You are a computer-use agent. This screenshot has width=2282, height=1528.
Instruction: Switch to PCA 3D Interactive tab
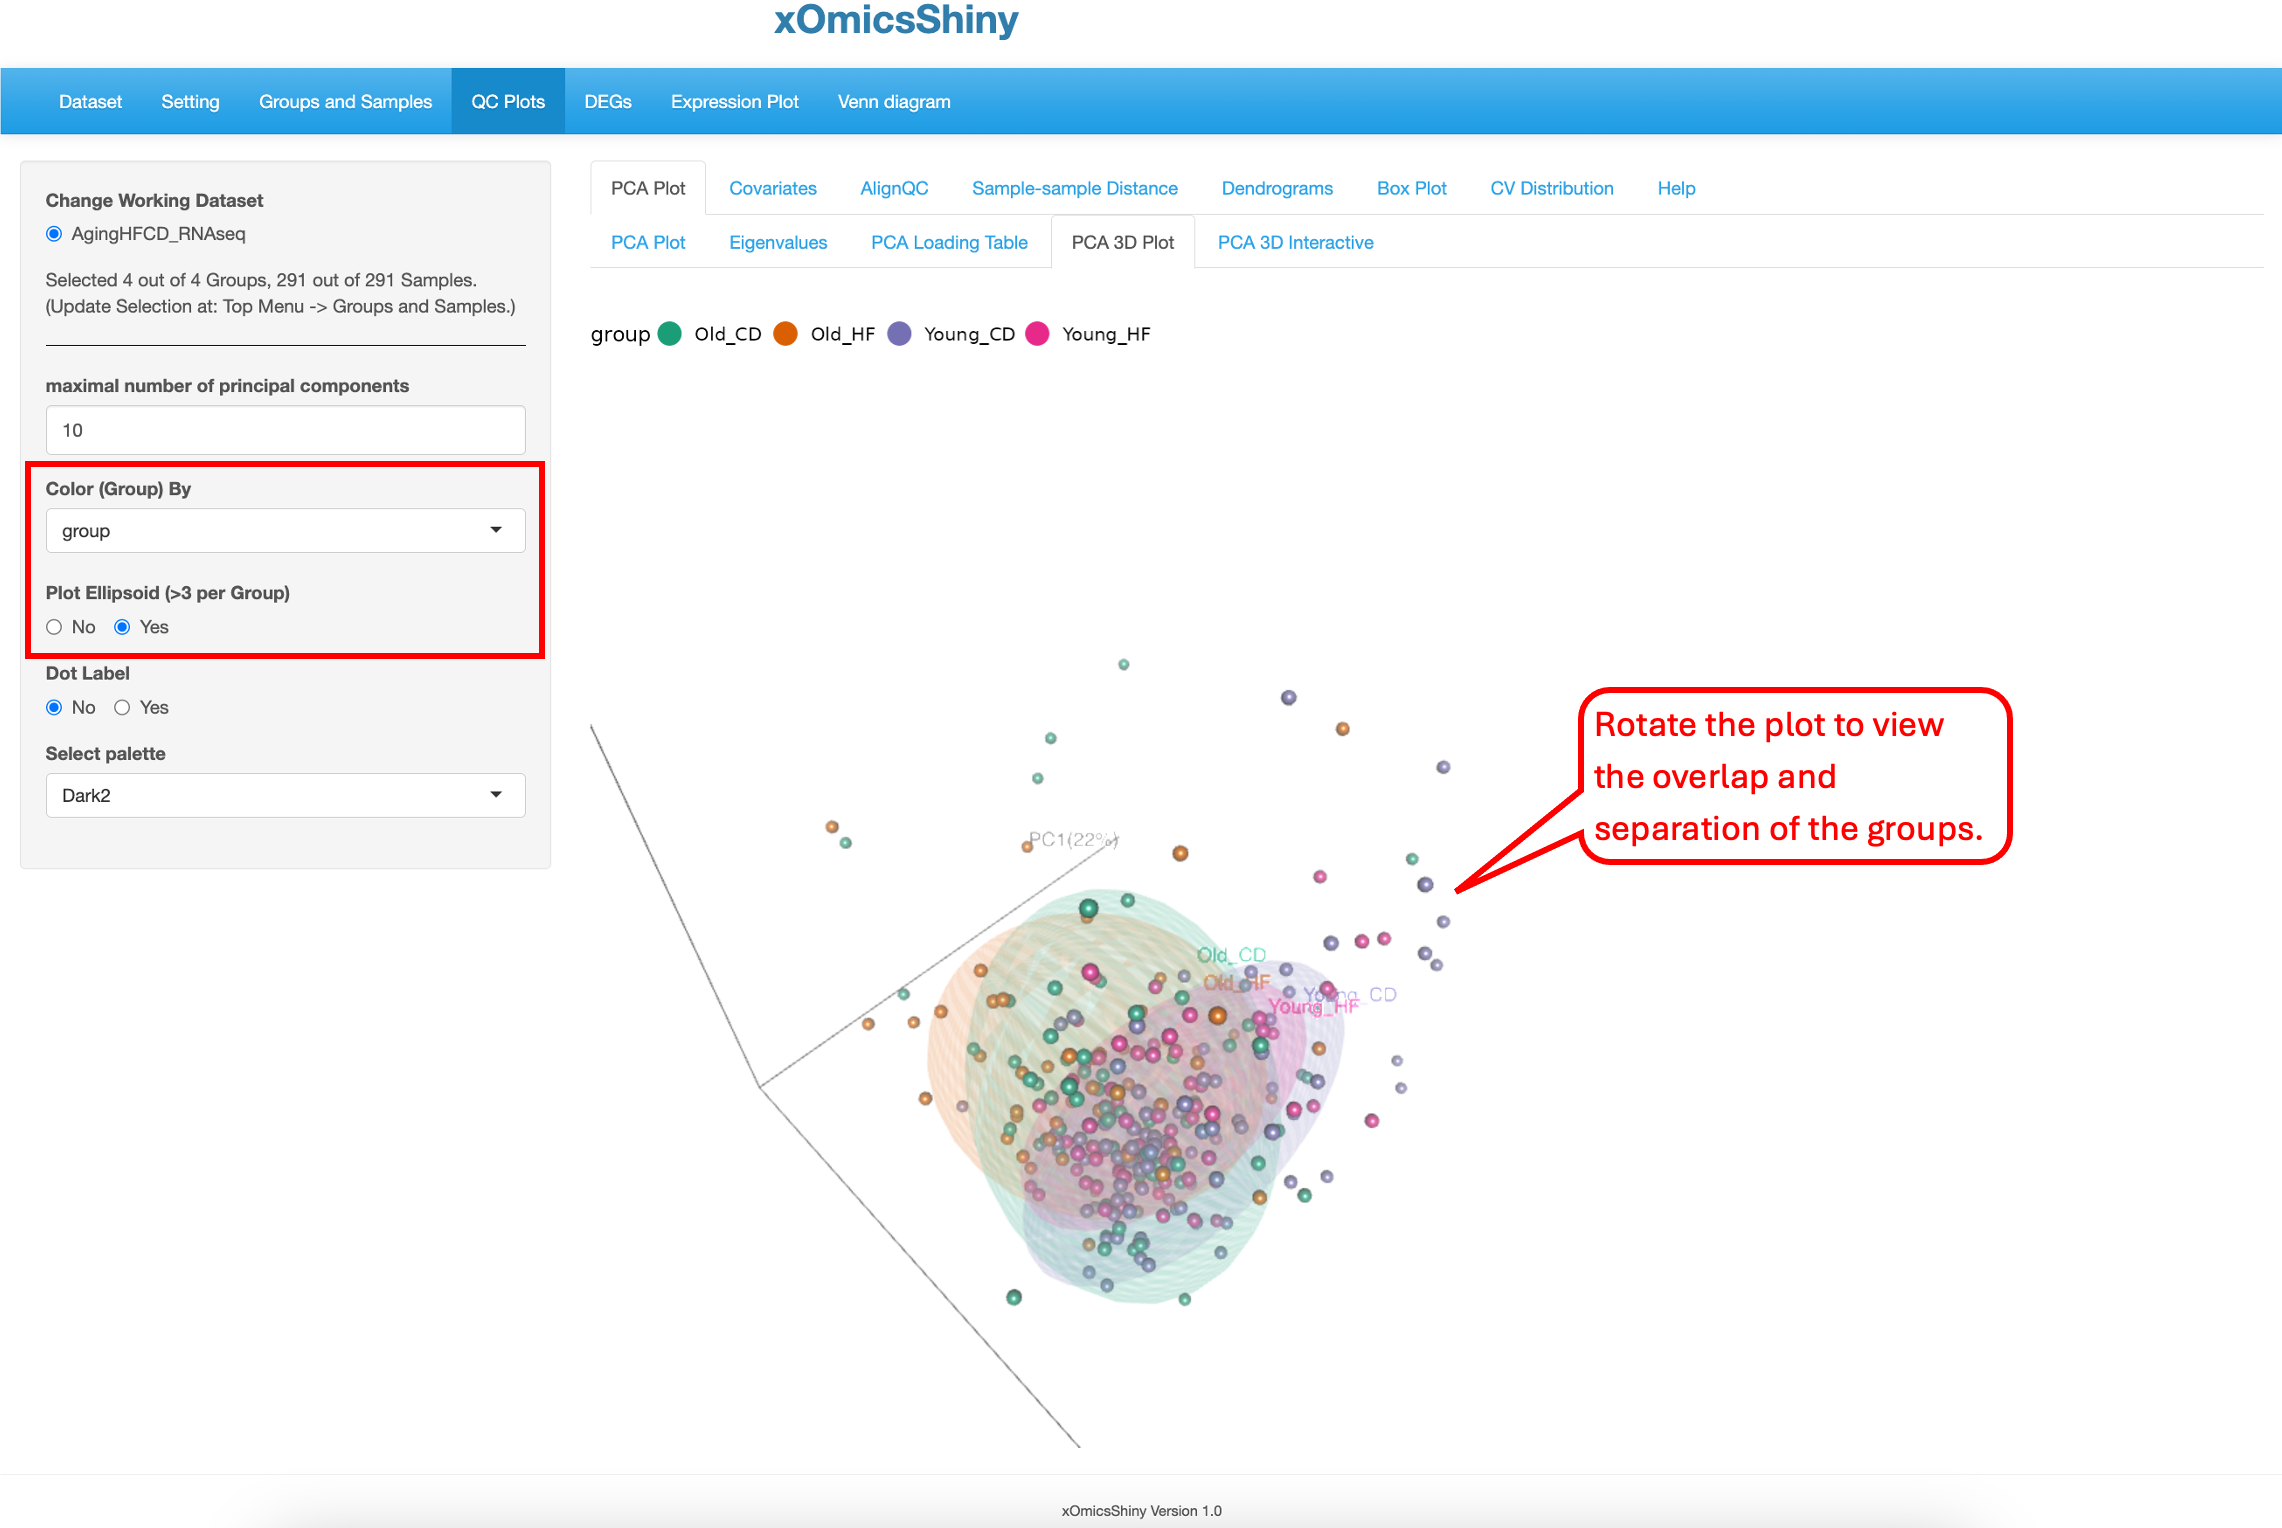click(1295, 242)
